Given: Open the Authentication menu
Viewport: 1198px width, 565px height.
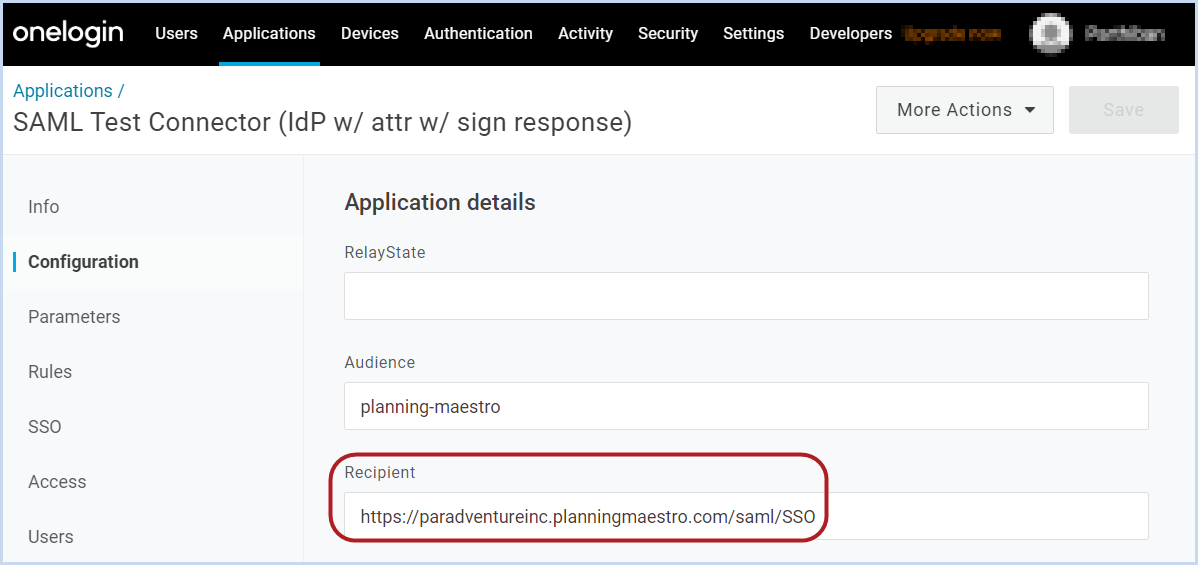Looking at the screenshot, I should click(478, 34).
